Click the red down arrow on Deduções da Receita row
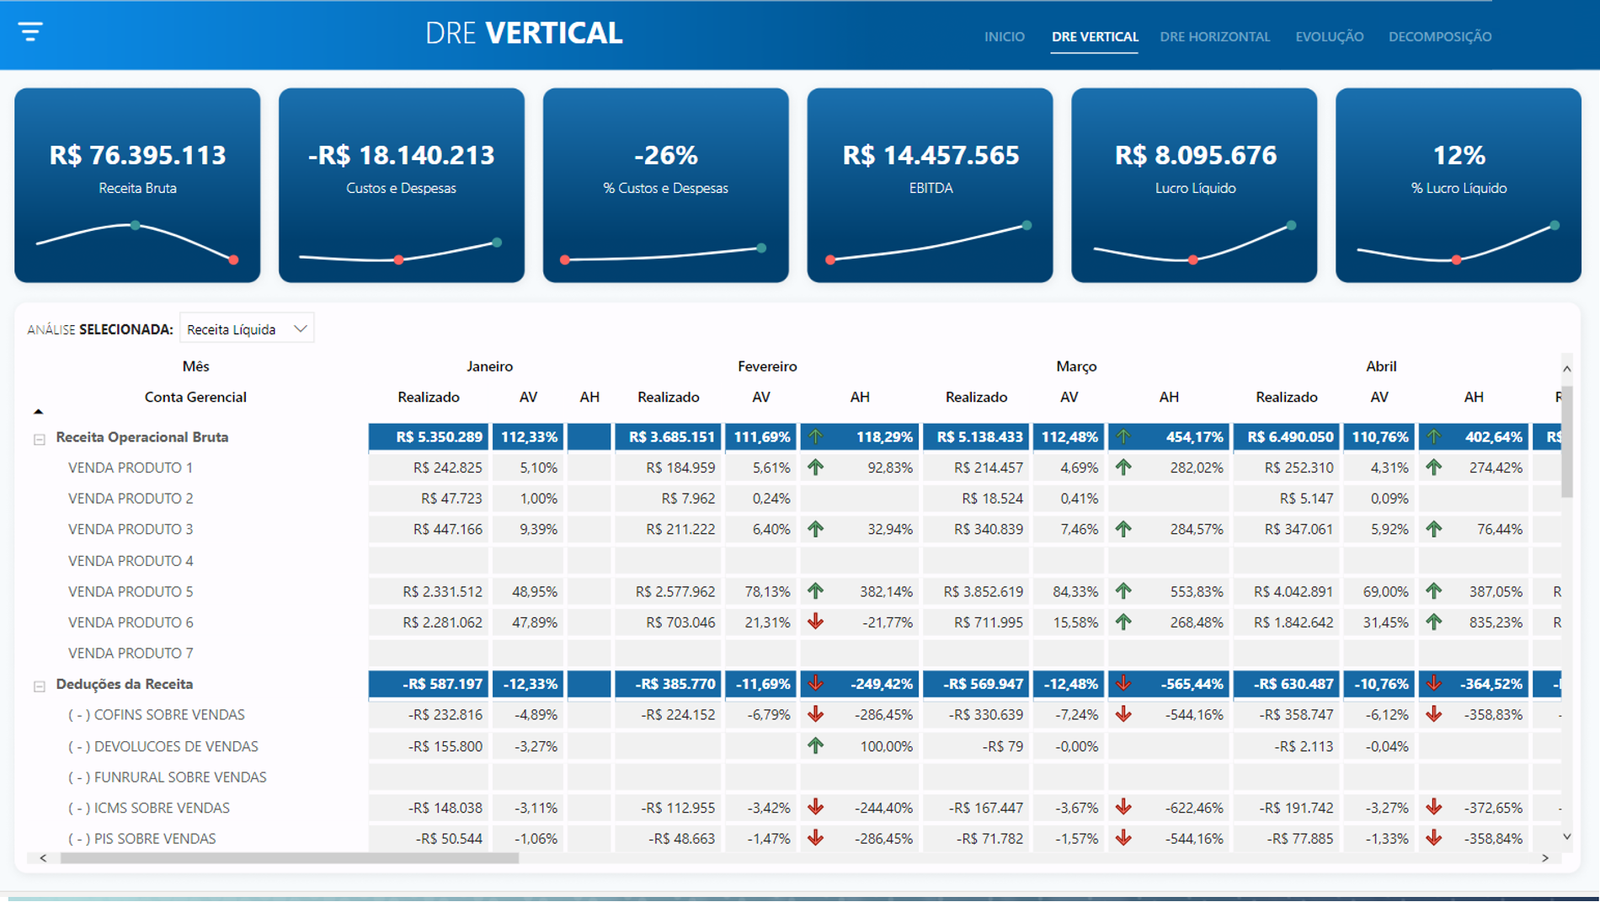This screenshot has height=908, width=1600. point(815,684)
